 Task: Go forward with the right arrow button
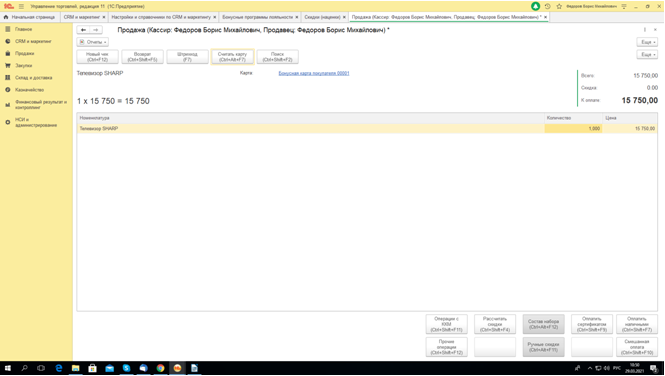point(96,30)
